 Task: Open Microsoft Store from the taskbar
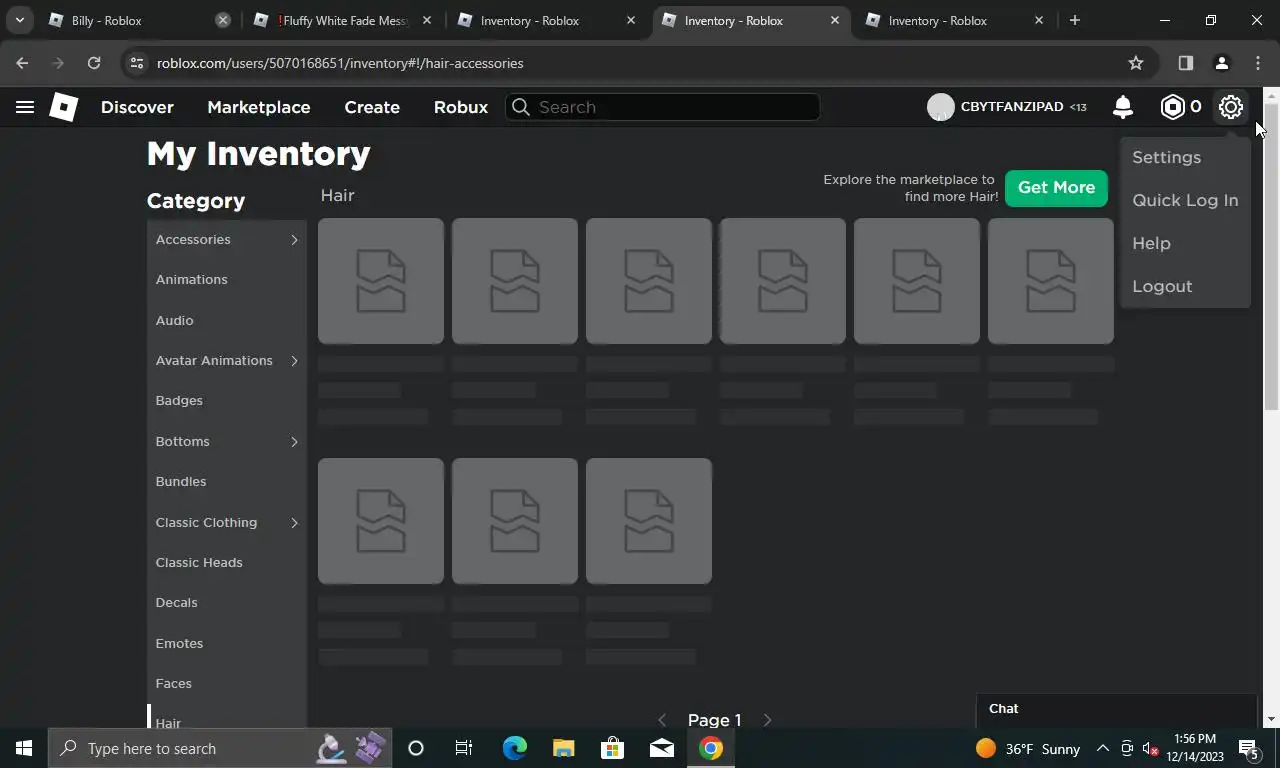click(x=612, y=748)
